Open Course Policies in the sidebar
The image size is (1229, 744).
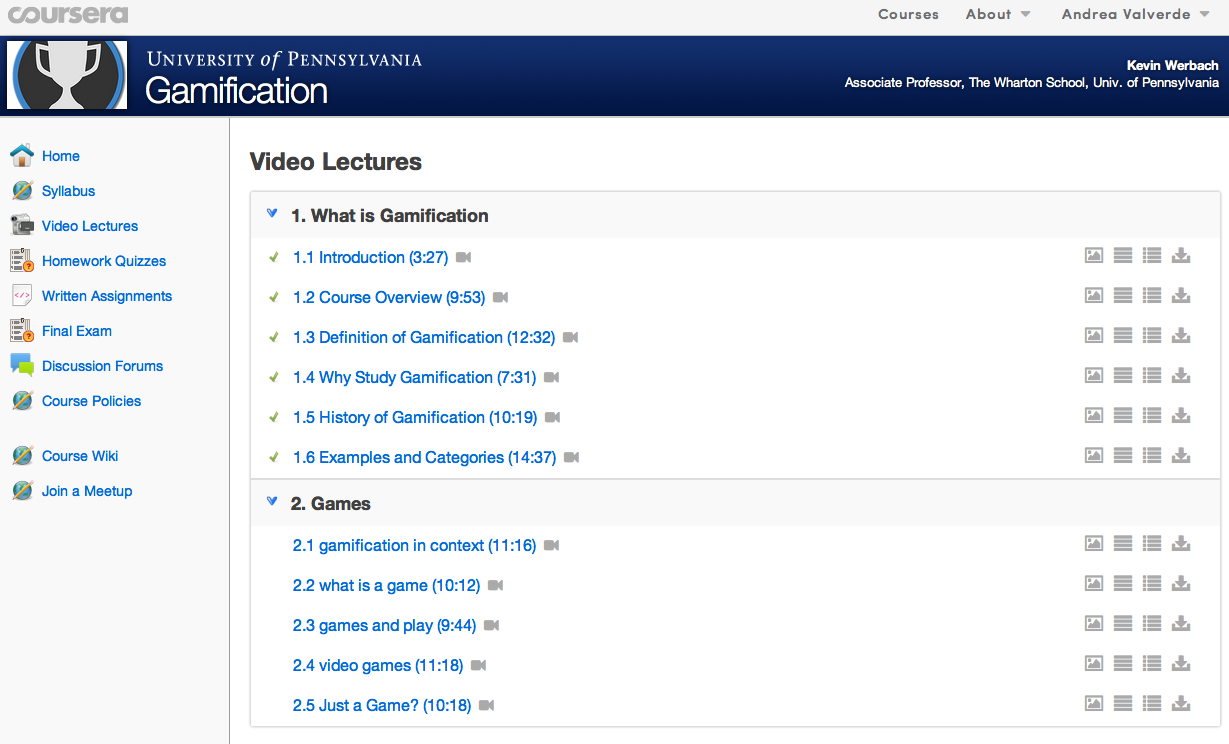(x=91, y=401)
